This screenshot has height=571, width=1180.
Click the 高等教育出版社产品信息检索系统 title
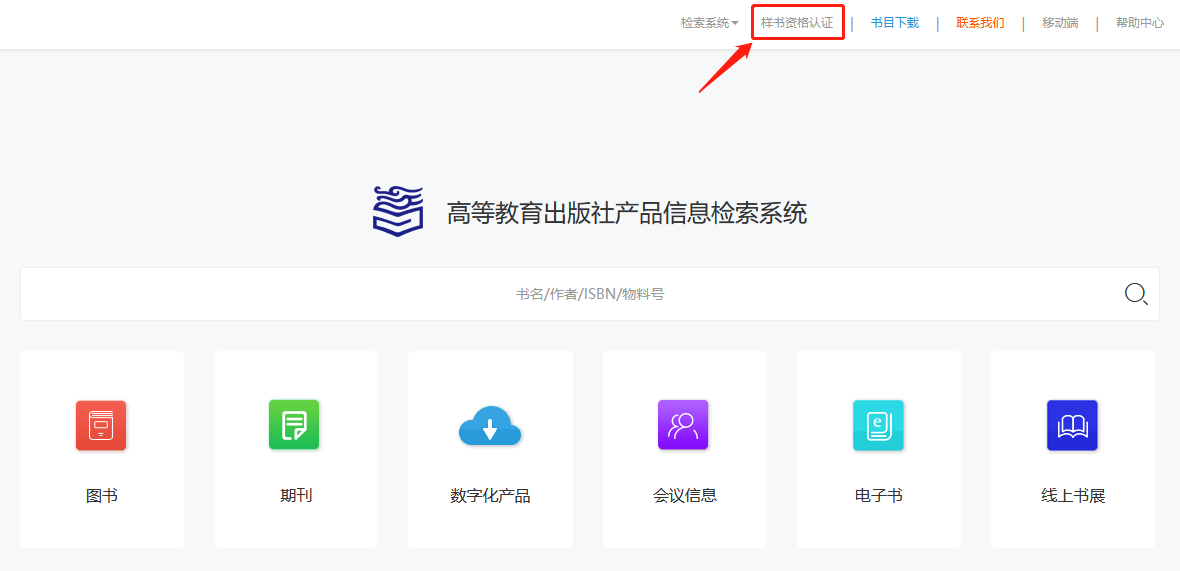pyautogui.click(x=627, y=213)
